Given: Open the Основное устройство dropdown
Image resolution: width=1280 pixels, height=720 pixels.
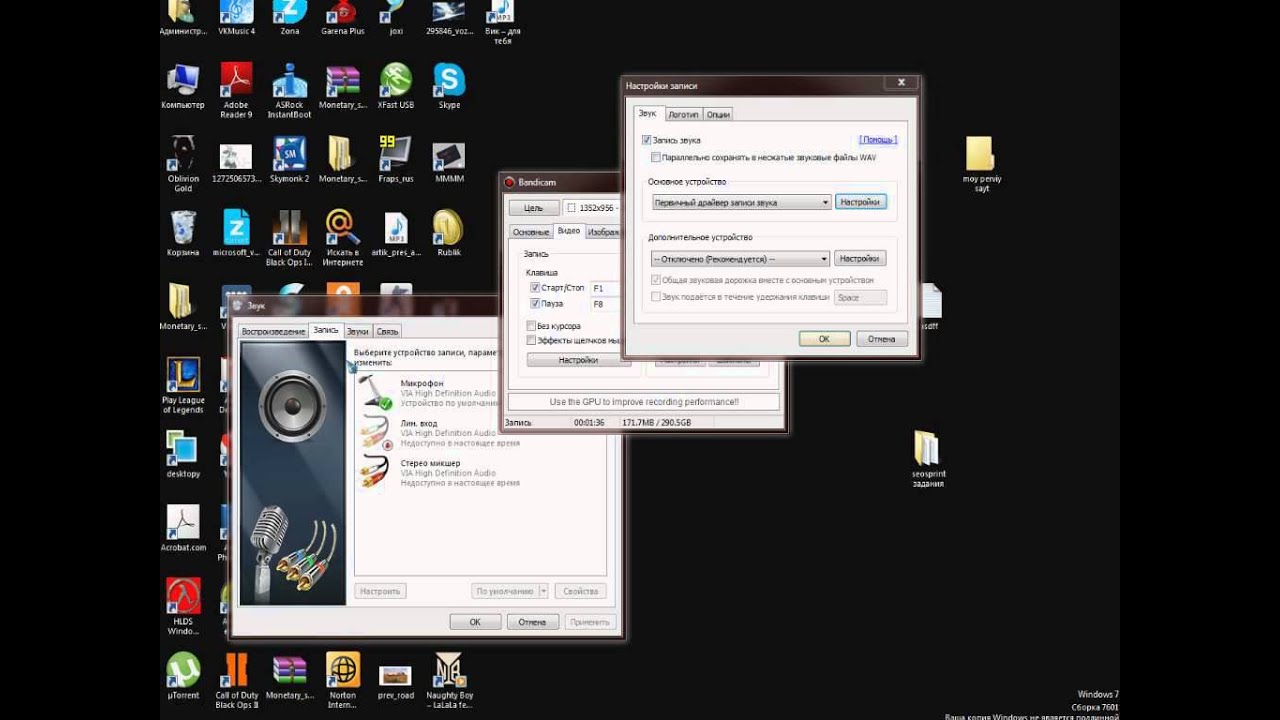Looking at the screenshot, I should click(x=740, y=202).
